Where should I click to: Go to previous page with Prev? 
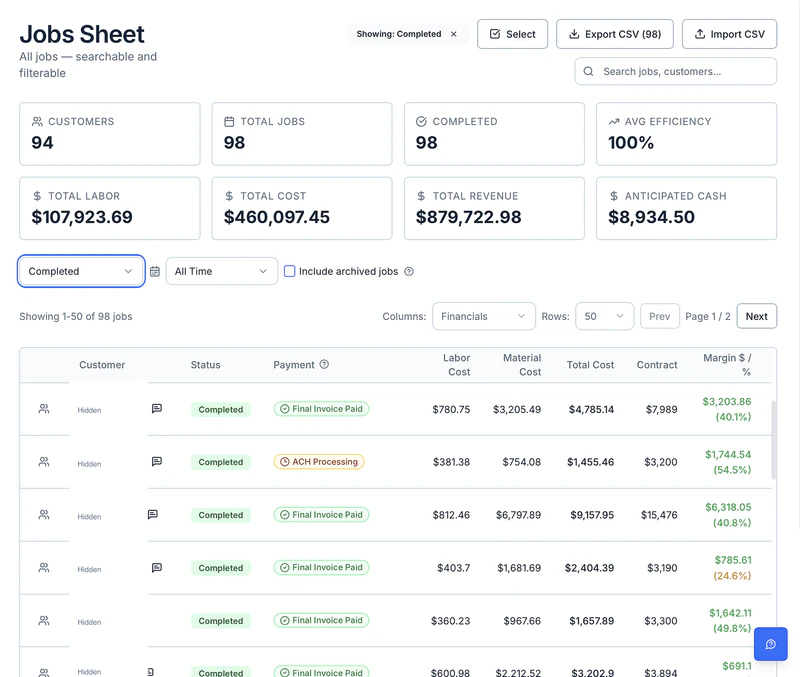[x=660, y=316]
